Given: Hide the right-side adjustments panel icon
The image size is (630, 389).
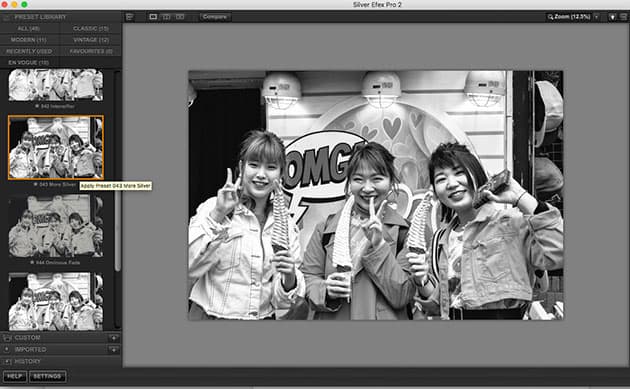Looking at the screenshot, I should pyautogui.click(x=624, y=17).
